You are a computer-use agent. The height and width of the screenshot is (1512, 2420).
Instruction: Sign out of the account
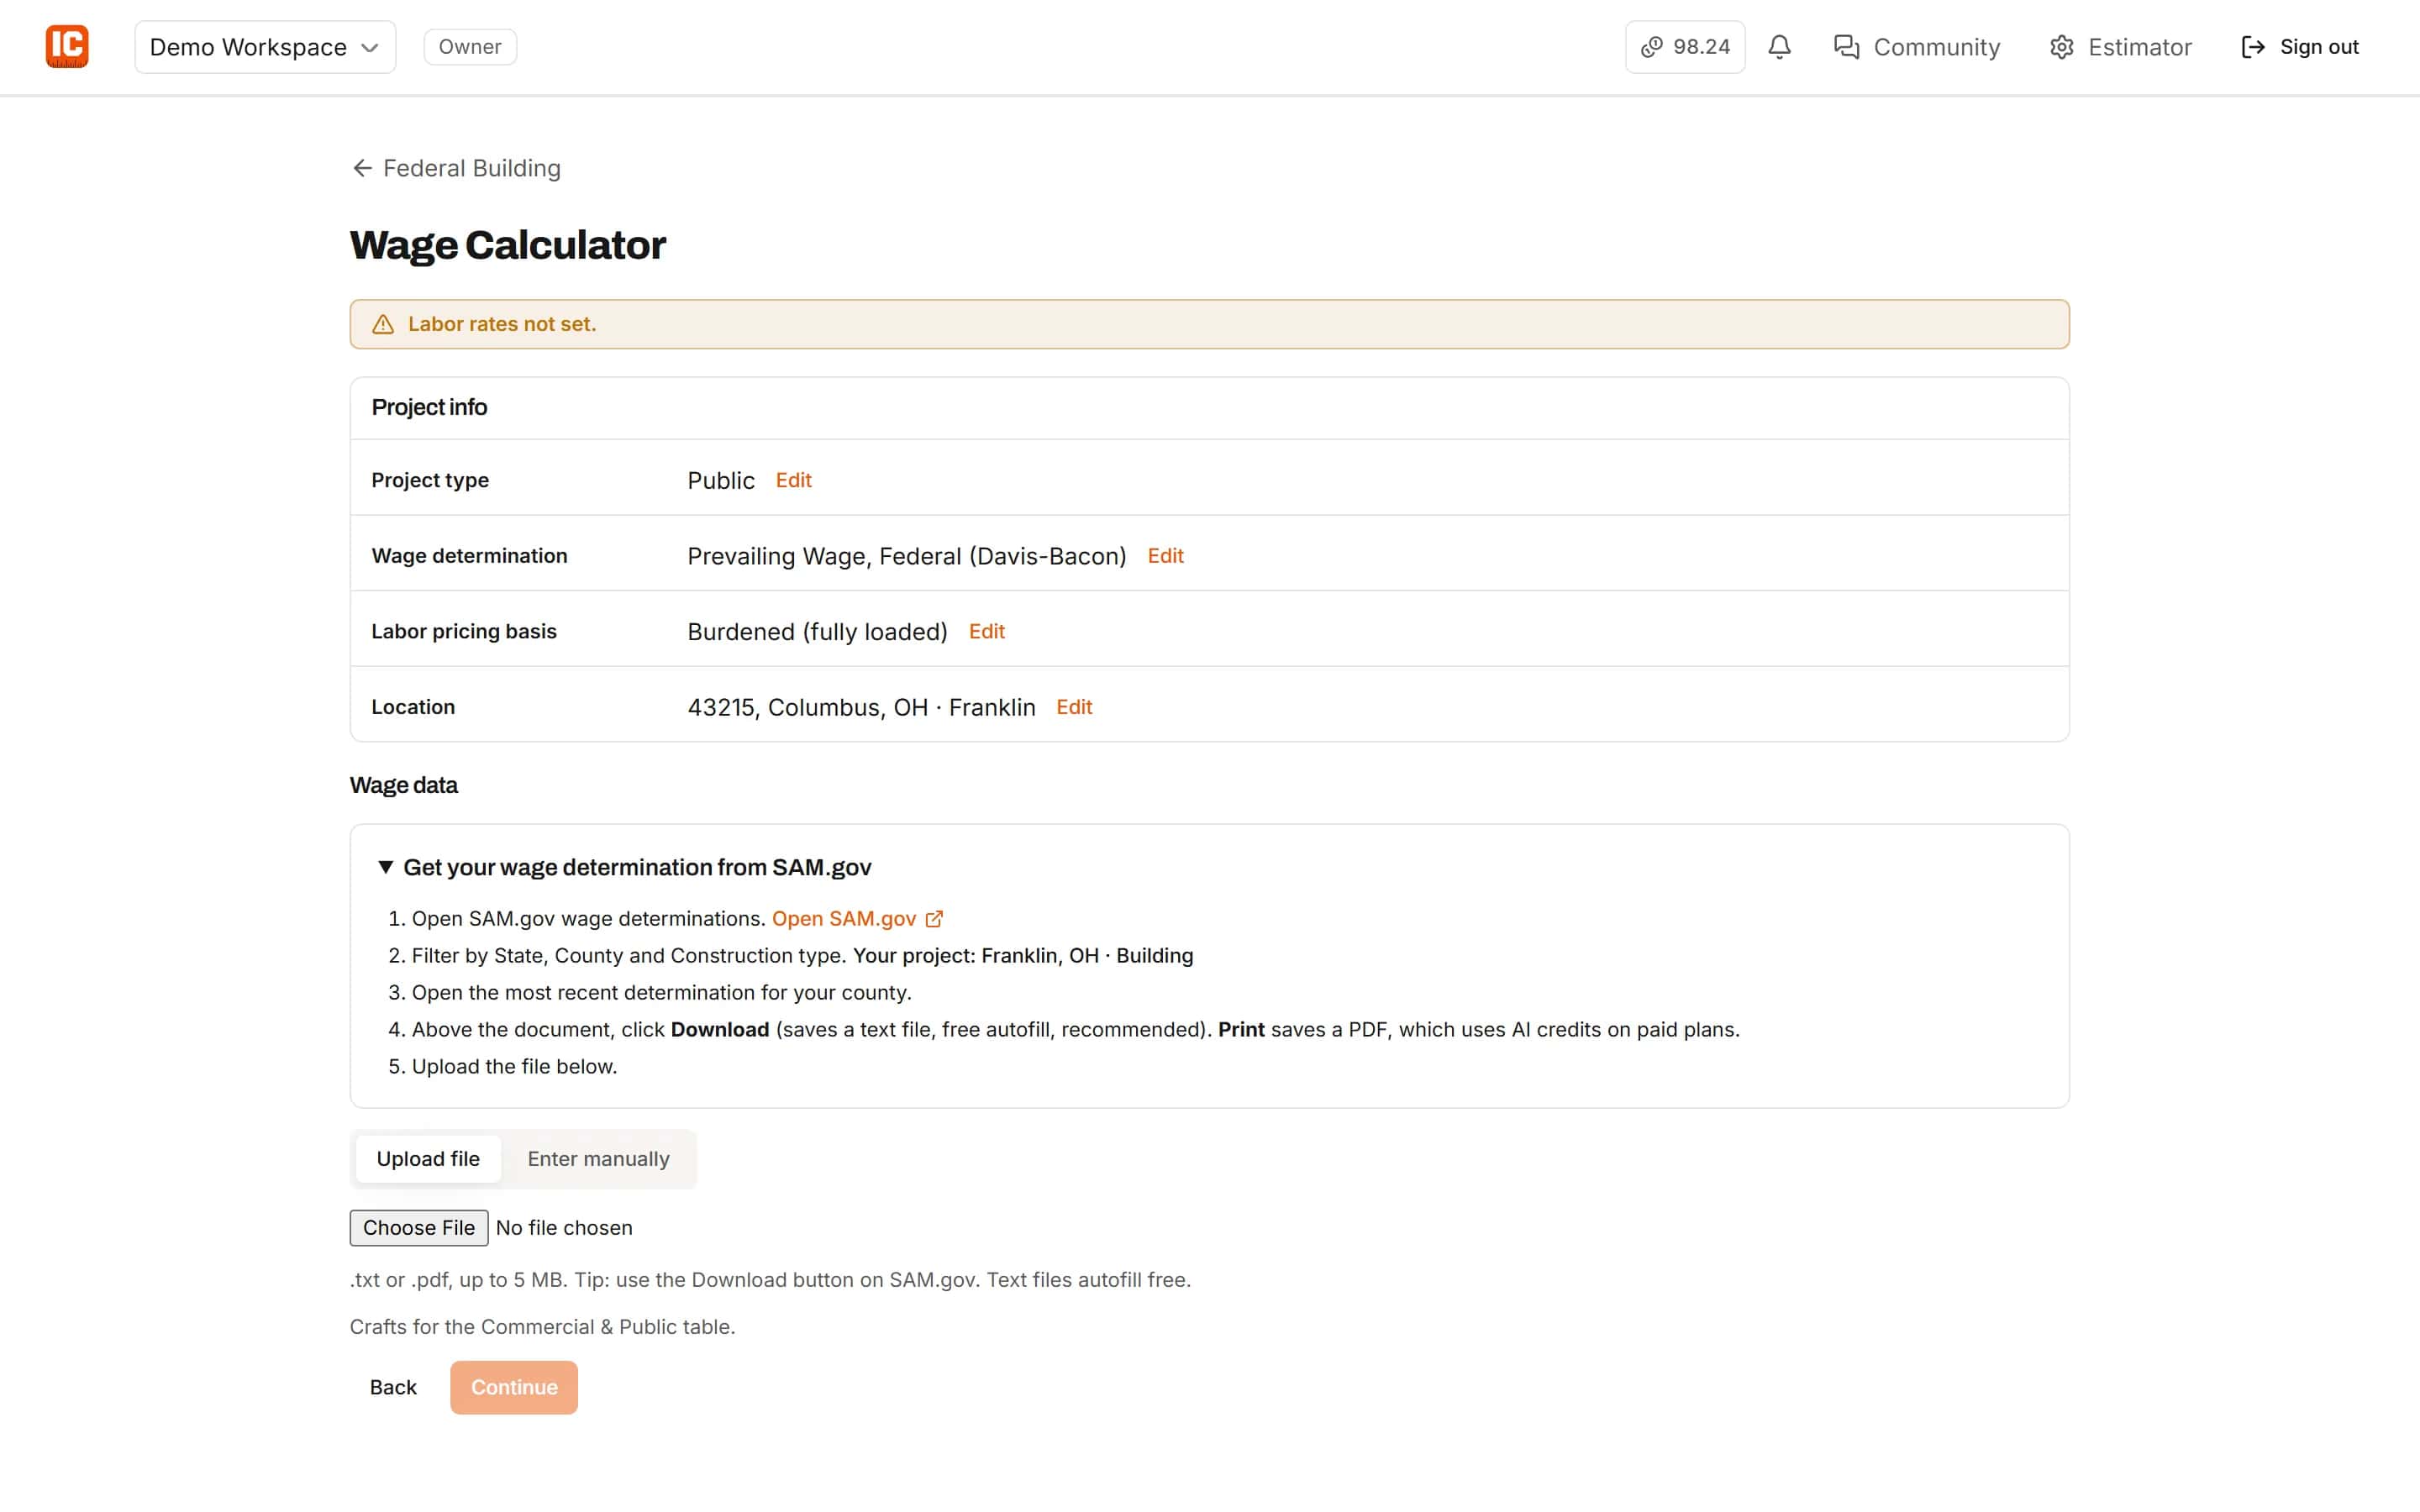click(x=2300, y=47)
